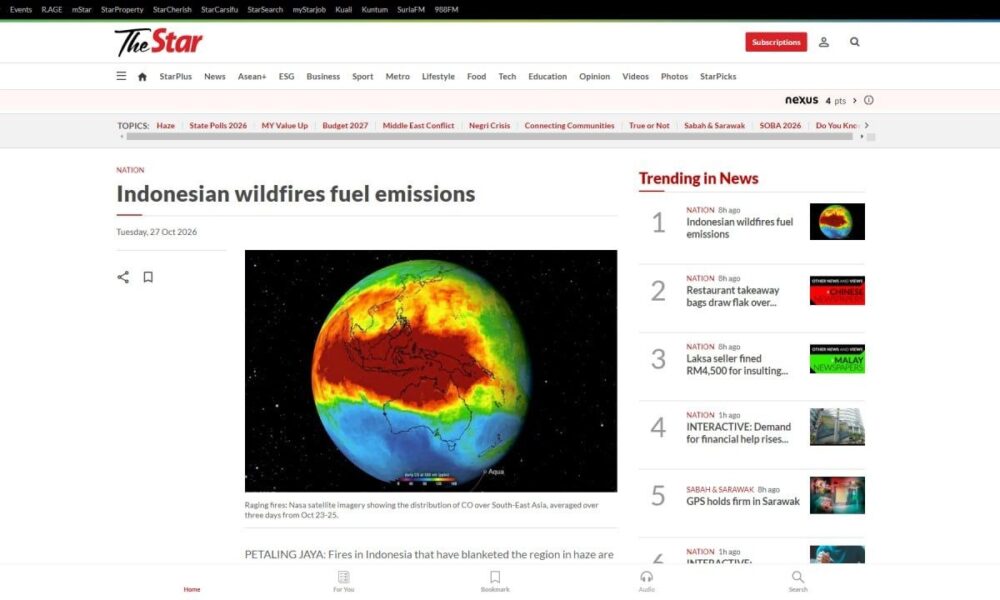
Task: Click the Subscriptions button
Action: tap(776, 42)
